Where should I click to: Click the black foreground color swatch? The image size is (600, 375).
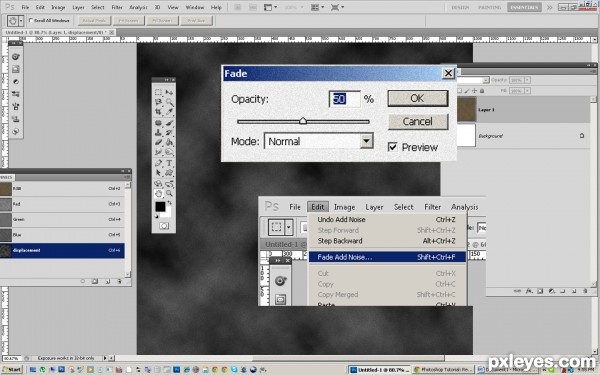click(x=160, y=207)
